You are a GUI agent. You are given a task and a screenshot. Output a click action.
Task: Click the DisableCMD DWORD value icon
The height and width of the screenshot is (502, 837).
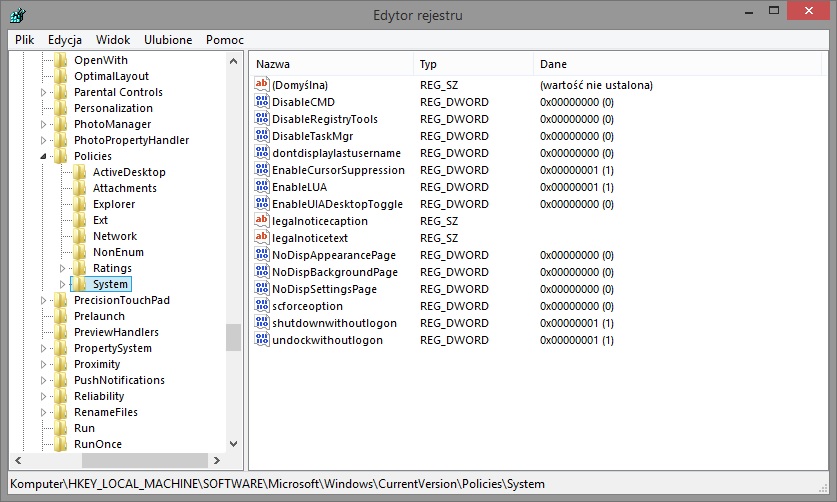[x=262, y=101]
